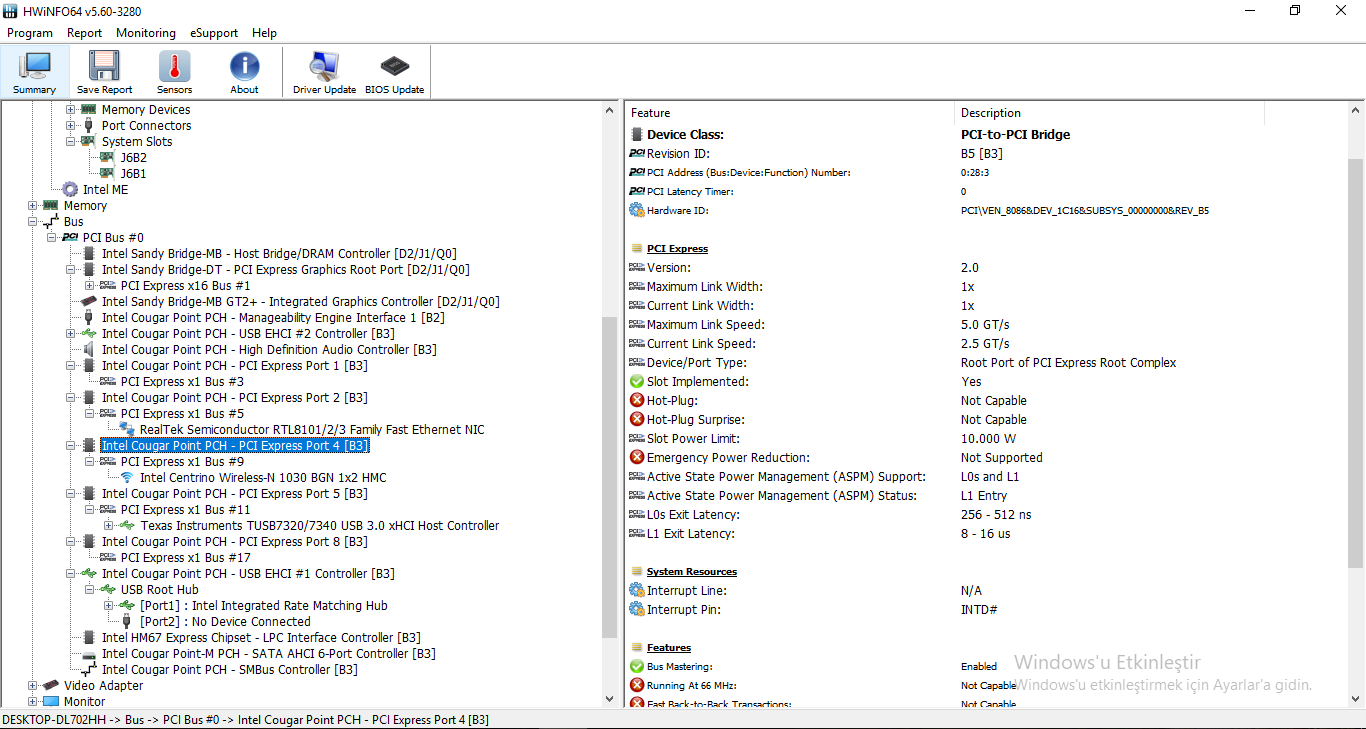Open the Program menu
The image size is (1366, 729).
coord(30,33)
